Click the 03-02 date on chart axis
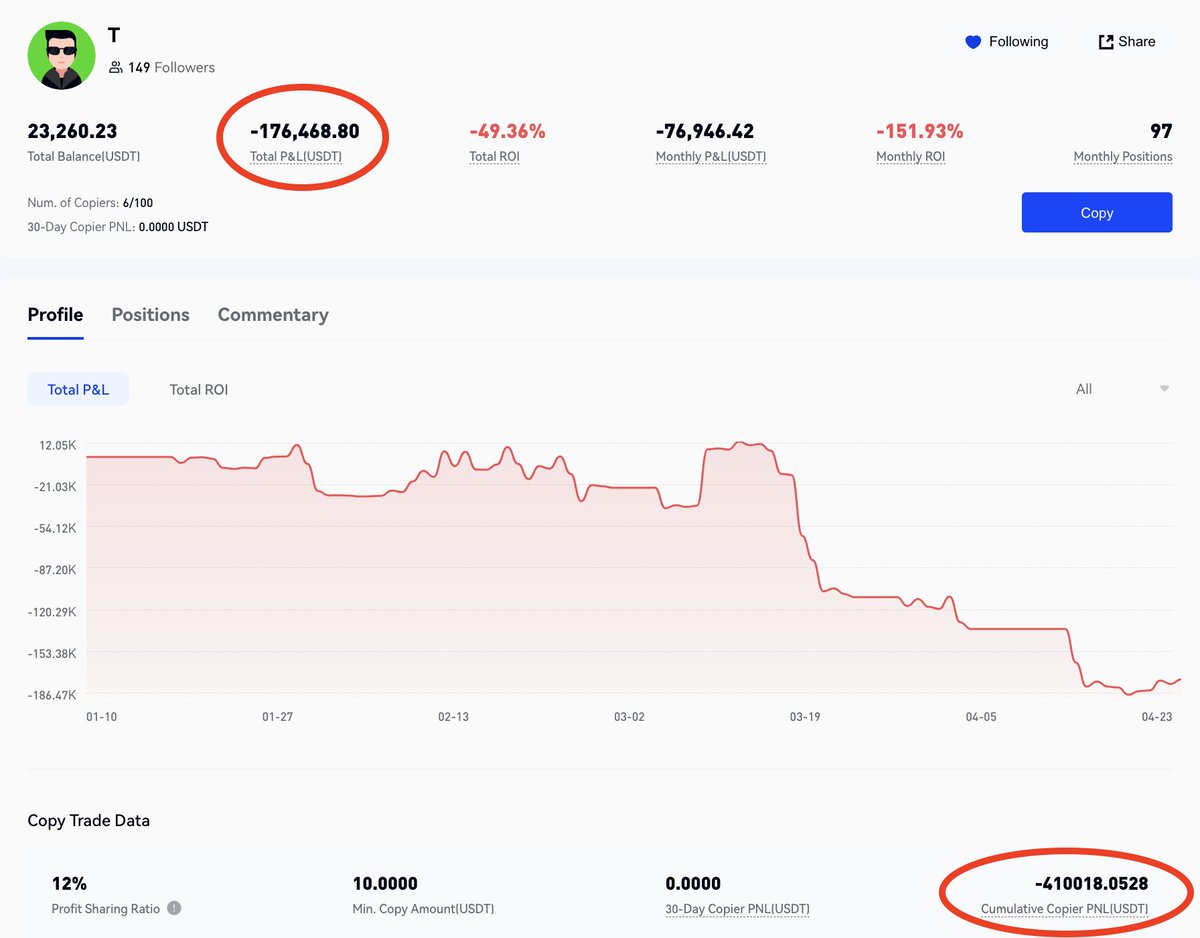 (629, 717)
